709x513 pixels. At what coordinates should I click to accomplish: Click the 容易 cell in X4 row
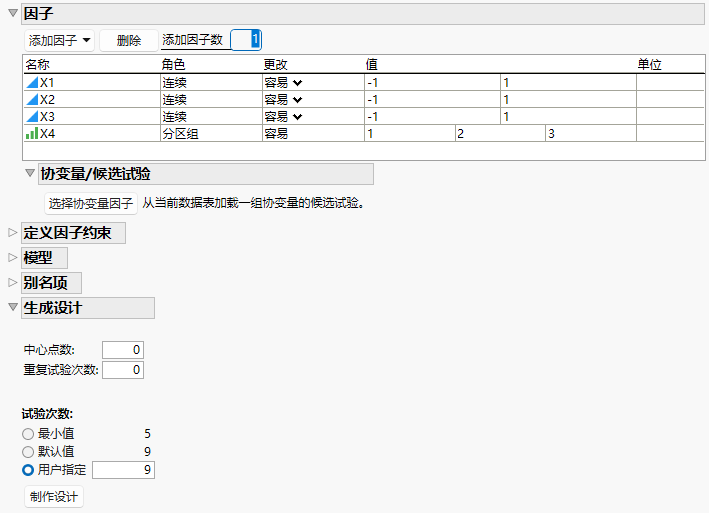[313, 133]
